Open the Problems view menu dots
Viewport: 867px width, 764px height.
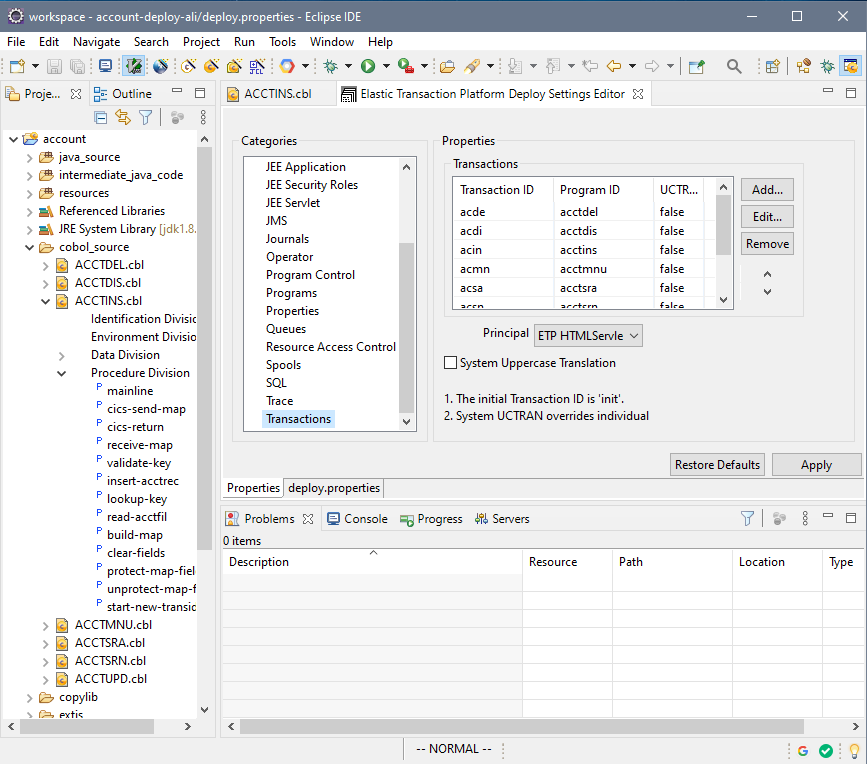coord(805,518)
